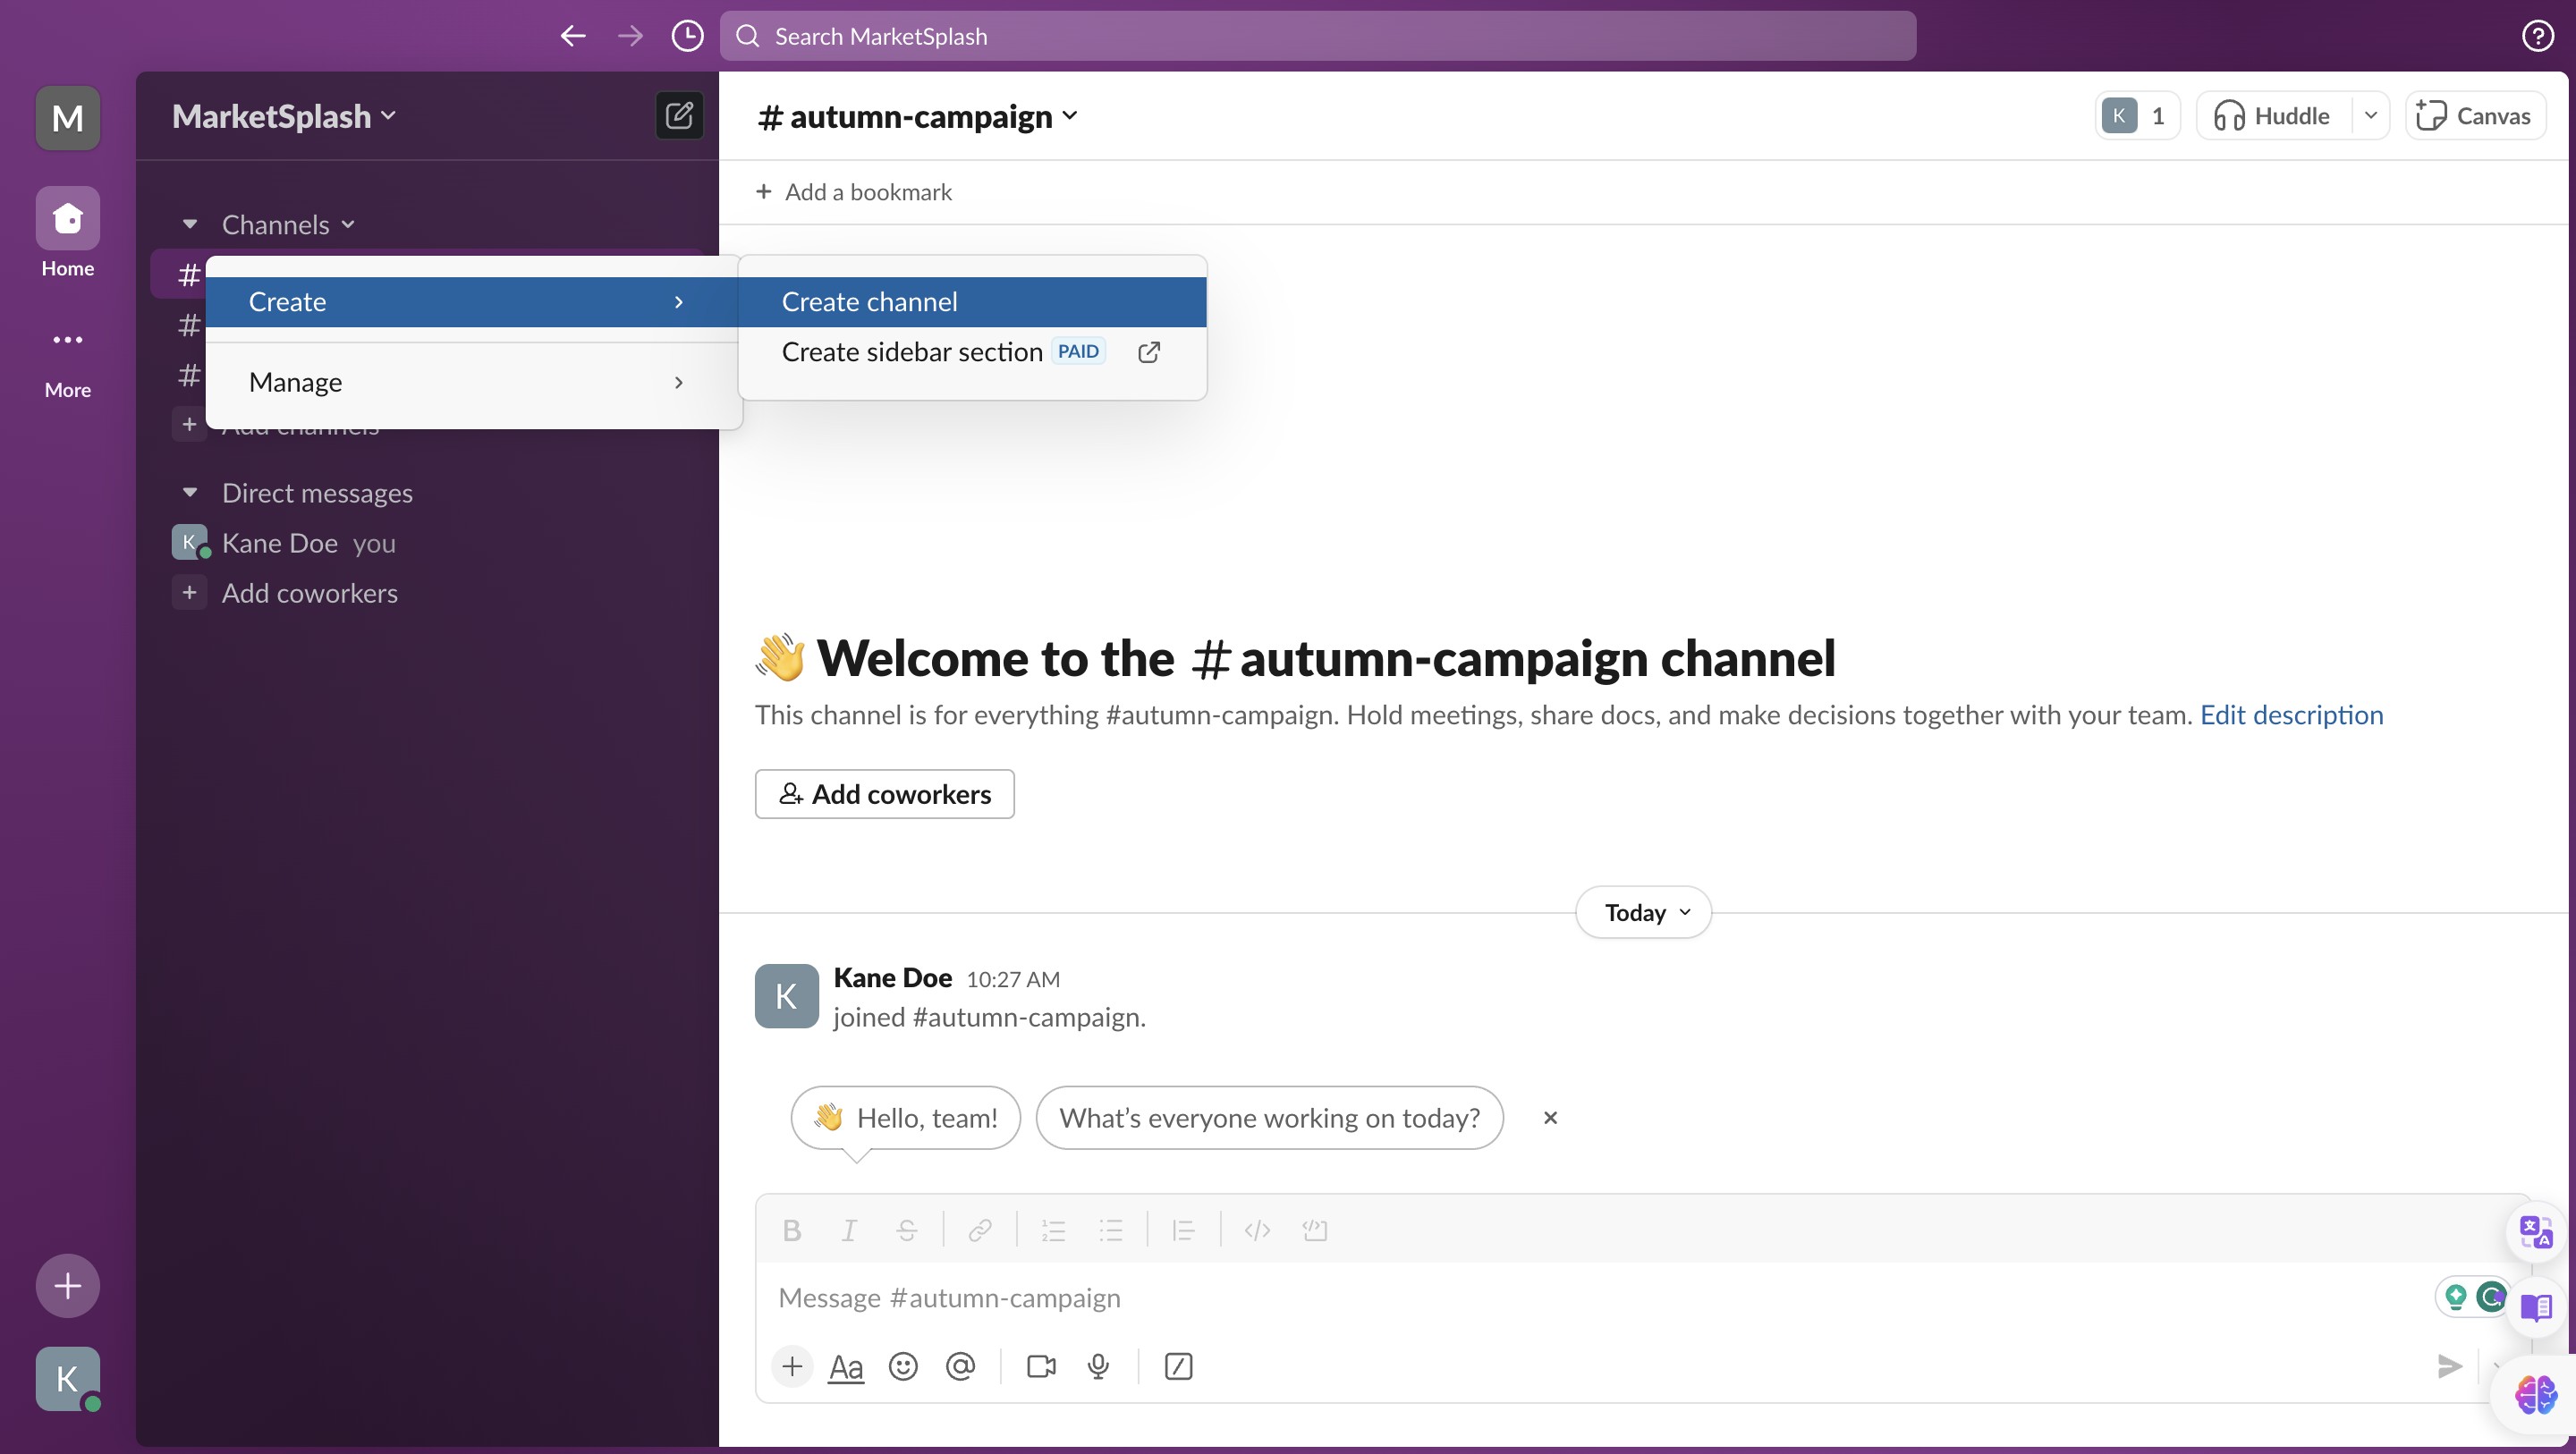Toggle formatting with the Aa icon
Viewport: 2576px width, 1454px height.
click(845, 1366)
